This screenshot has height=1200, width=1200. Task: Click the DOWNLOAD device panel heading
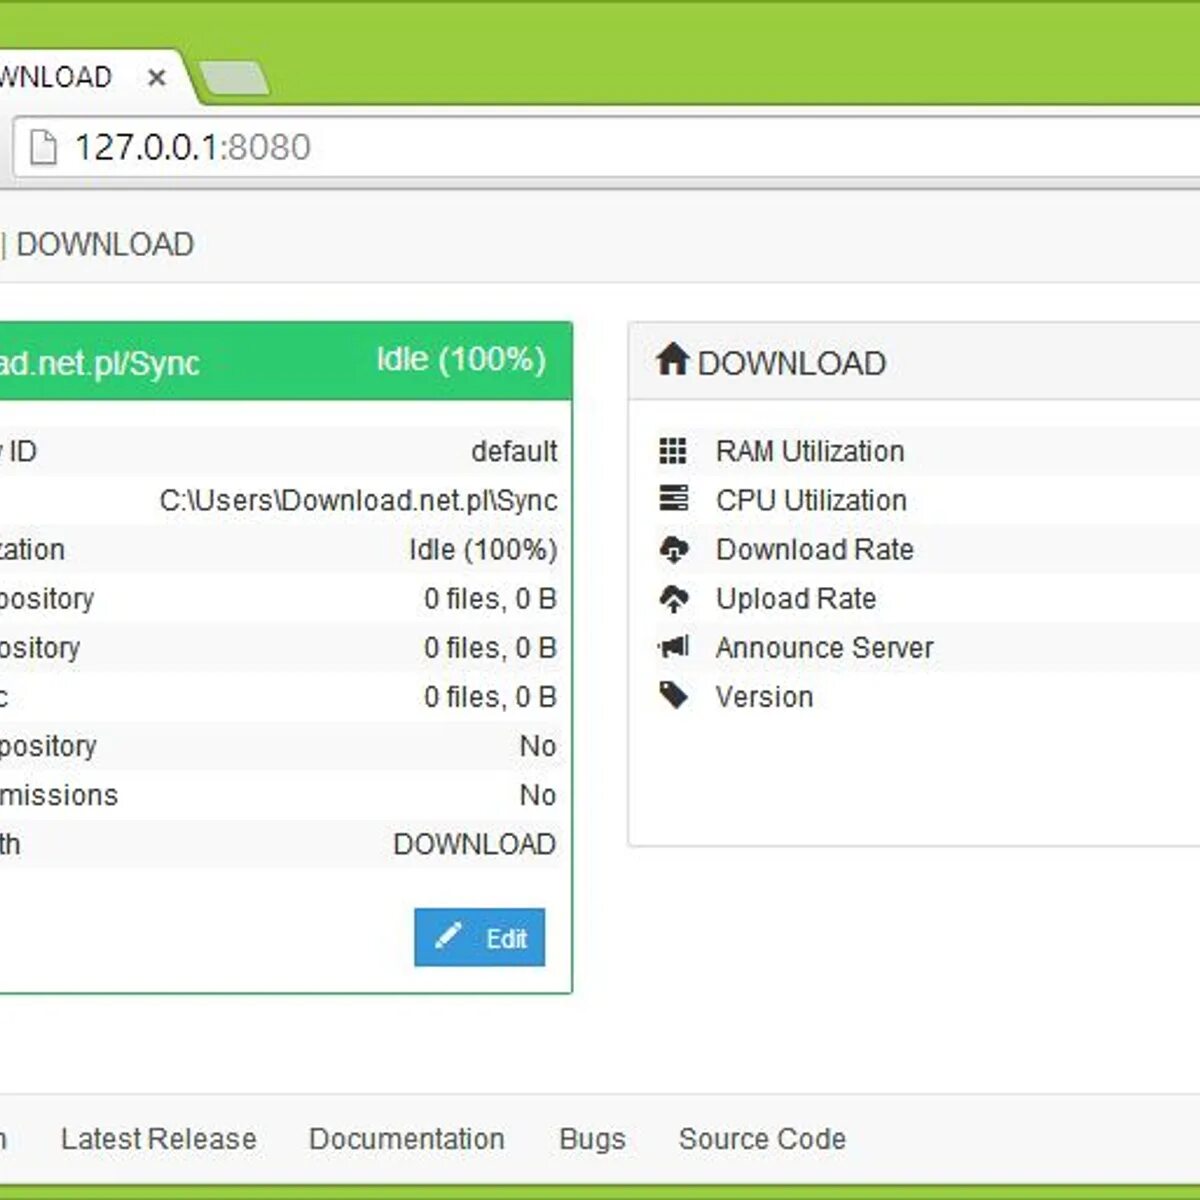tap(792, 362)
